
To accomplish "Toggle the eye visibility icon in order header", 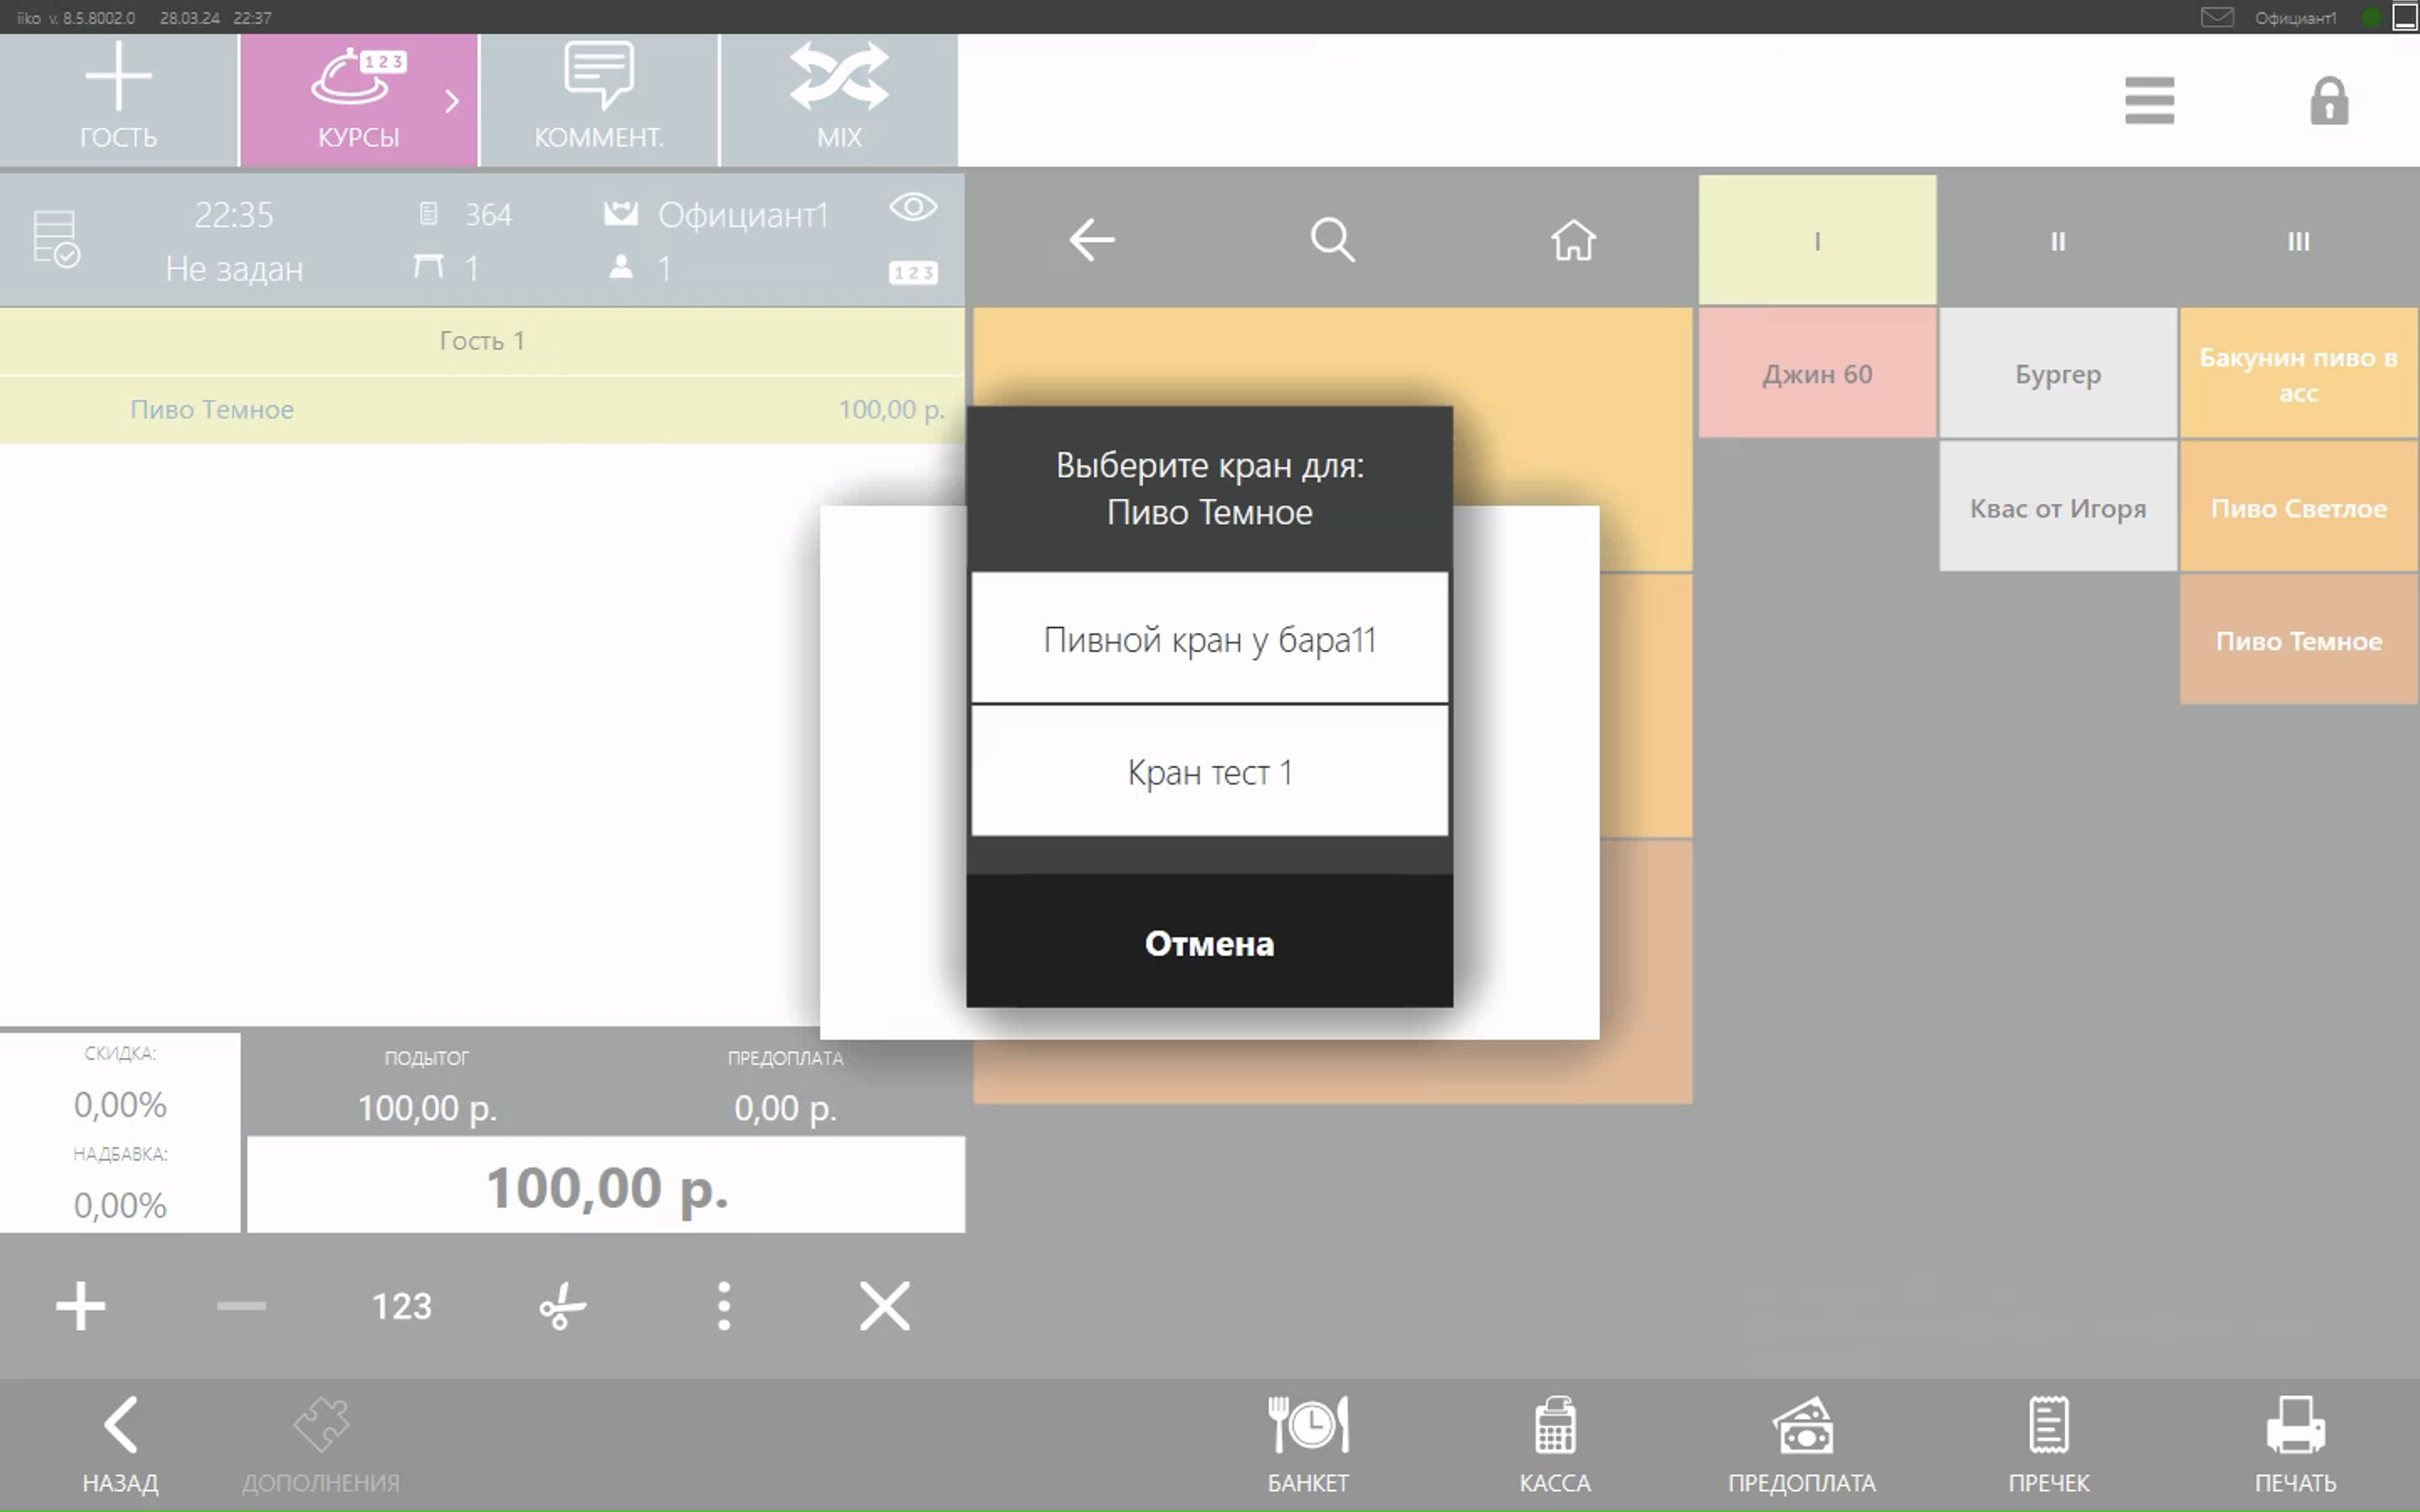I will tap(913, 207).
